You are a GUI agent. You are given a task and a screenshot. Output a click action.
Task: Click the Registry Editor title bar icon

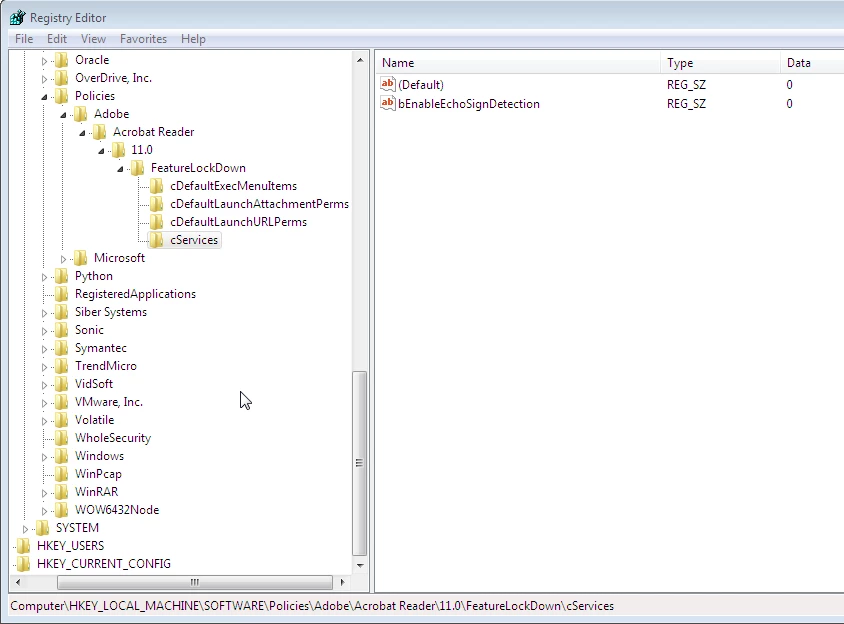click(x=17, y=17)
